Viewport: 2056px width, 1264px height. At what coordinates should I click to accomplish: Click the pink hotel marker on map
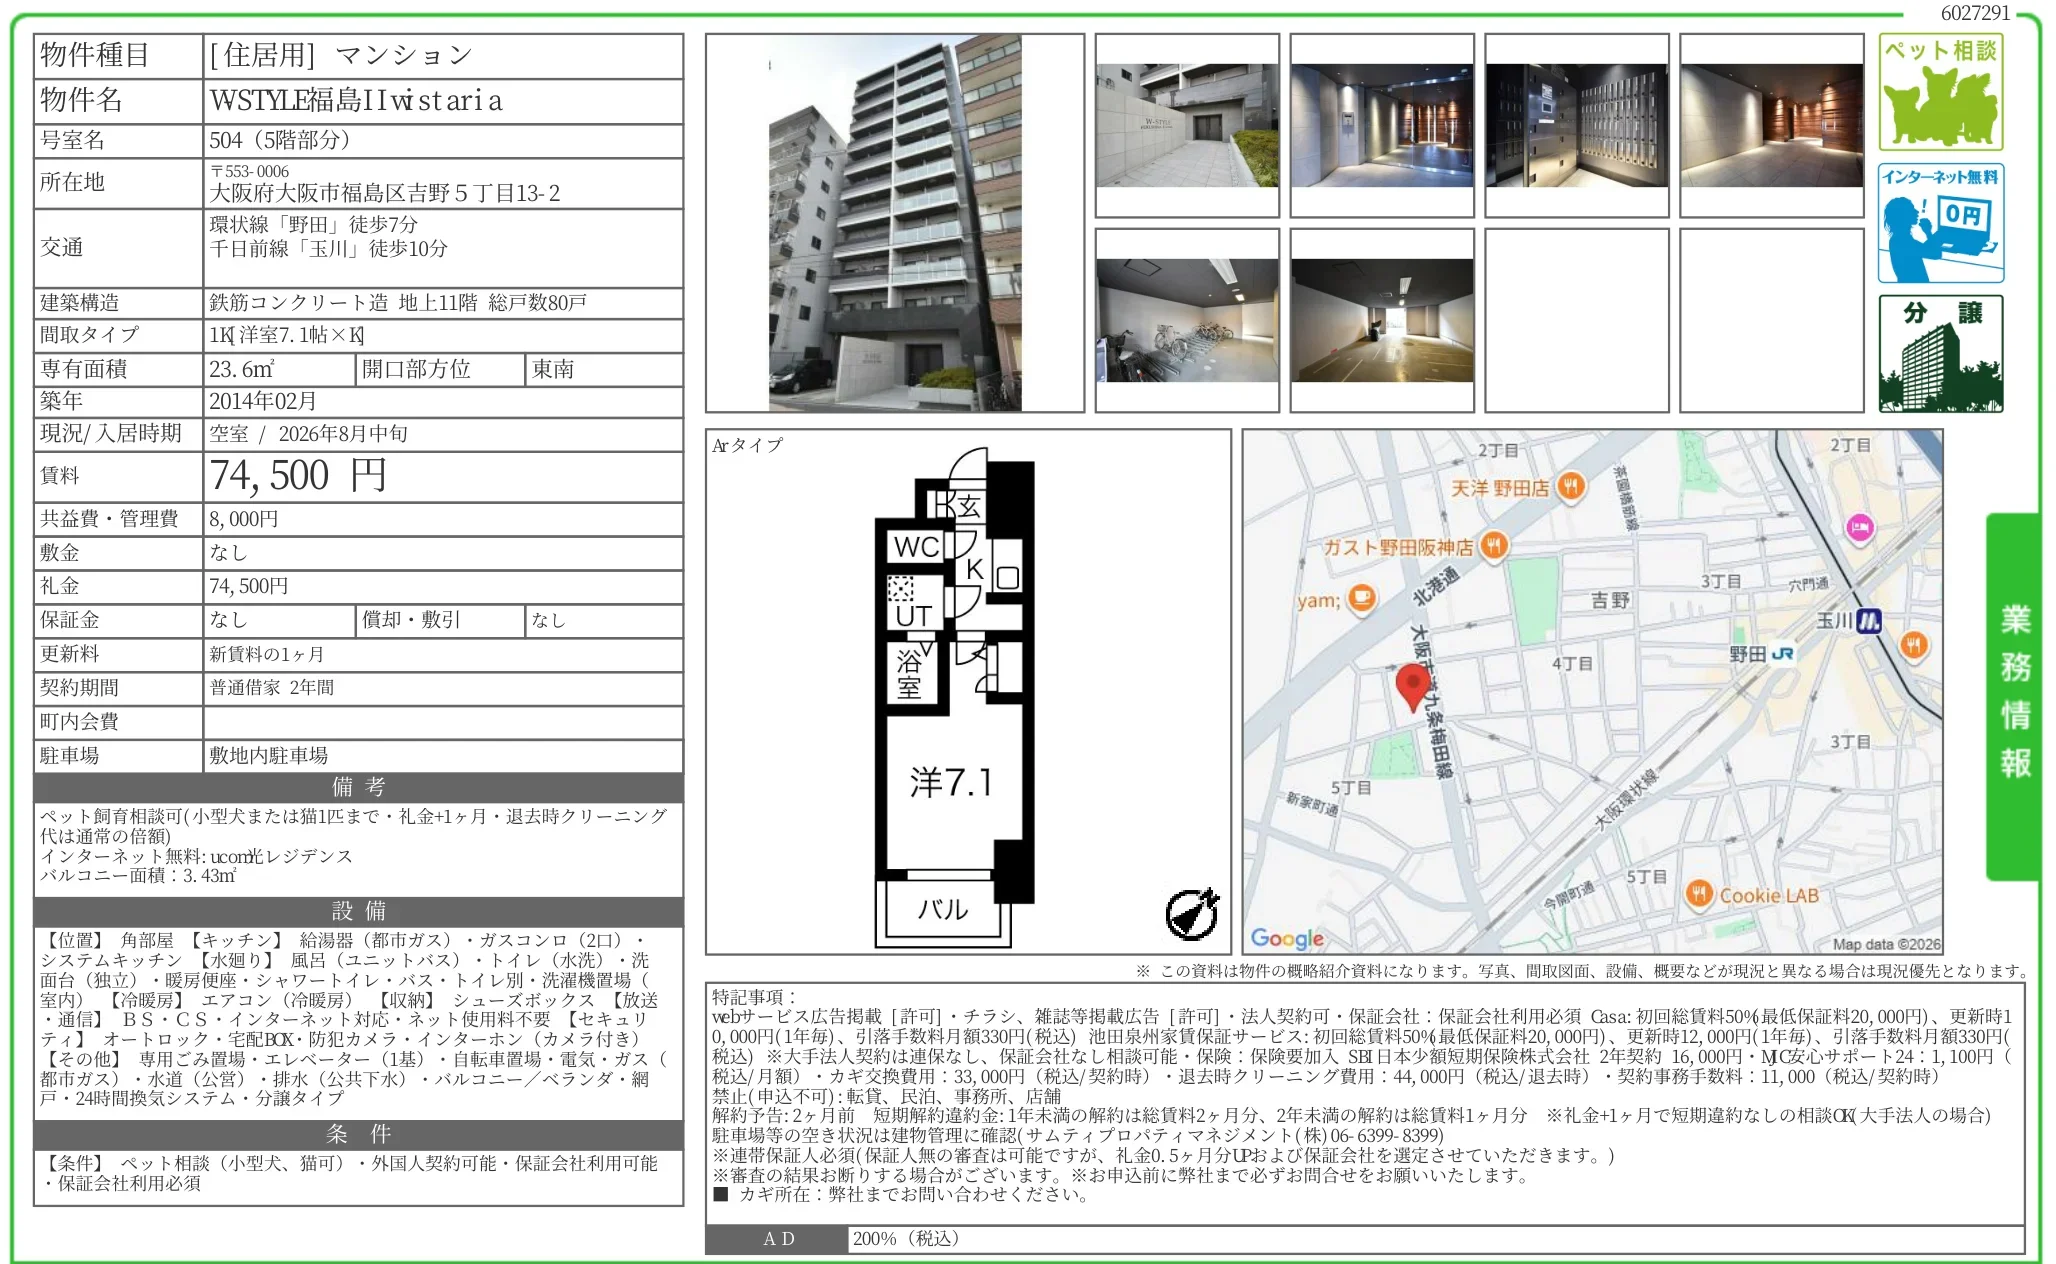pos(1859,527)
